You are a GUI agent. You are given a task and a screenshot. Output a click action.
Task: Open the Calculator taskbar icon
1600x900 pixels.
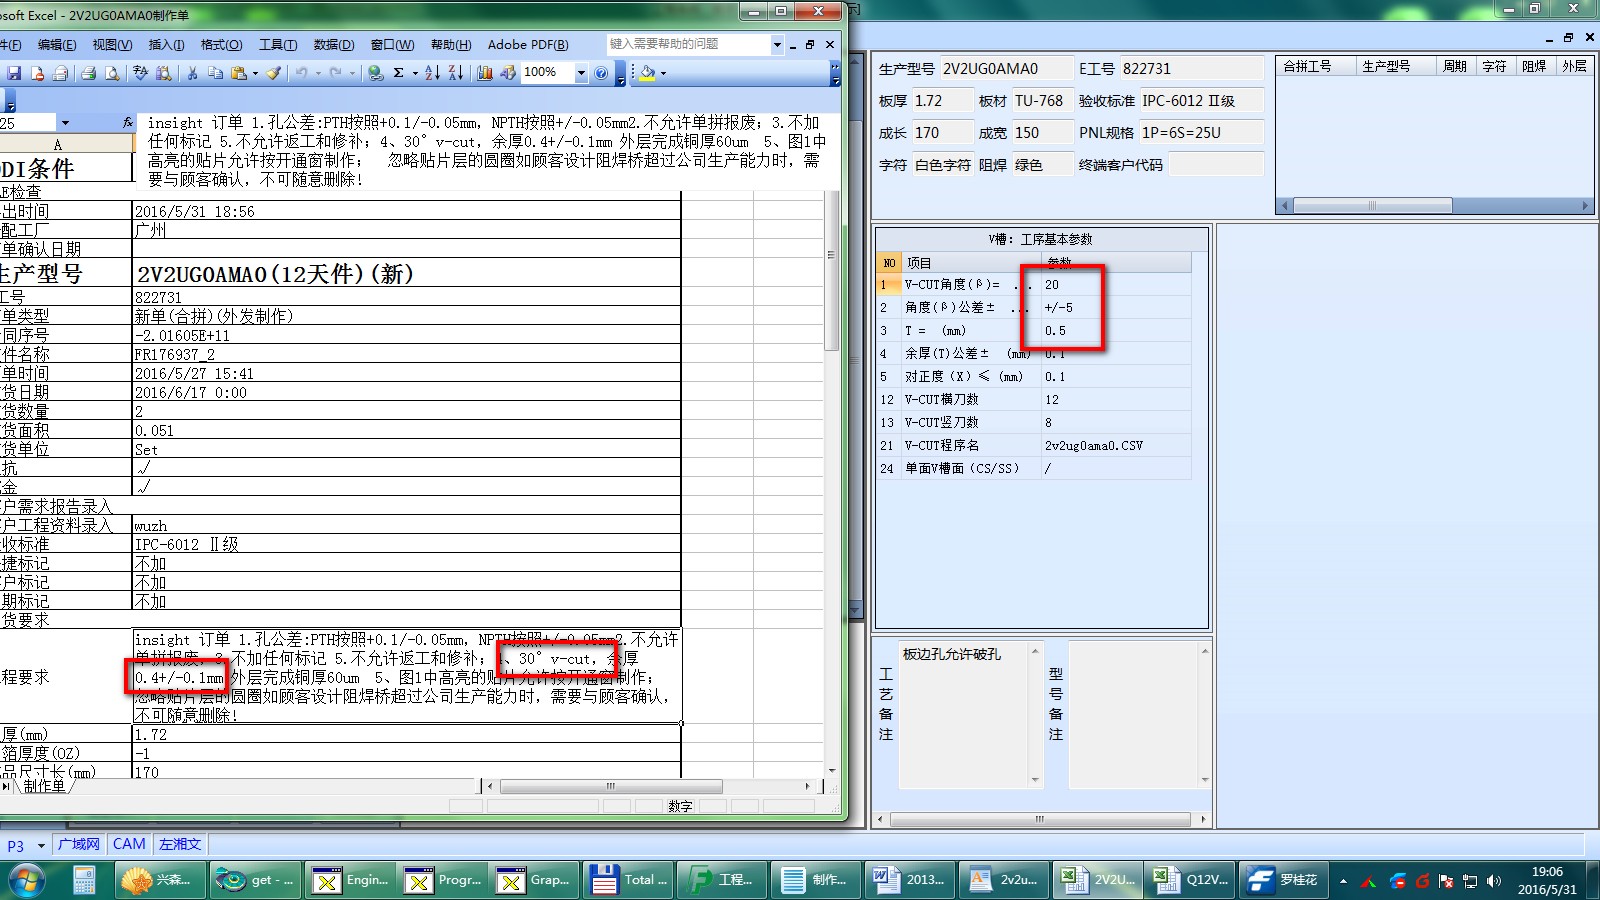pyautogui.click(x=84, y=880)
